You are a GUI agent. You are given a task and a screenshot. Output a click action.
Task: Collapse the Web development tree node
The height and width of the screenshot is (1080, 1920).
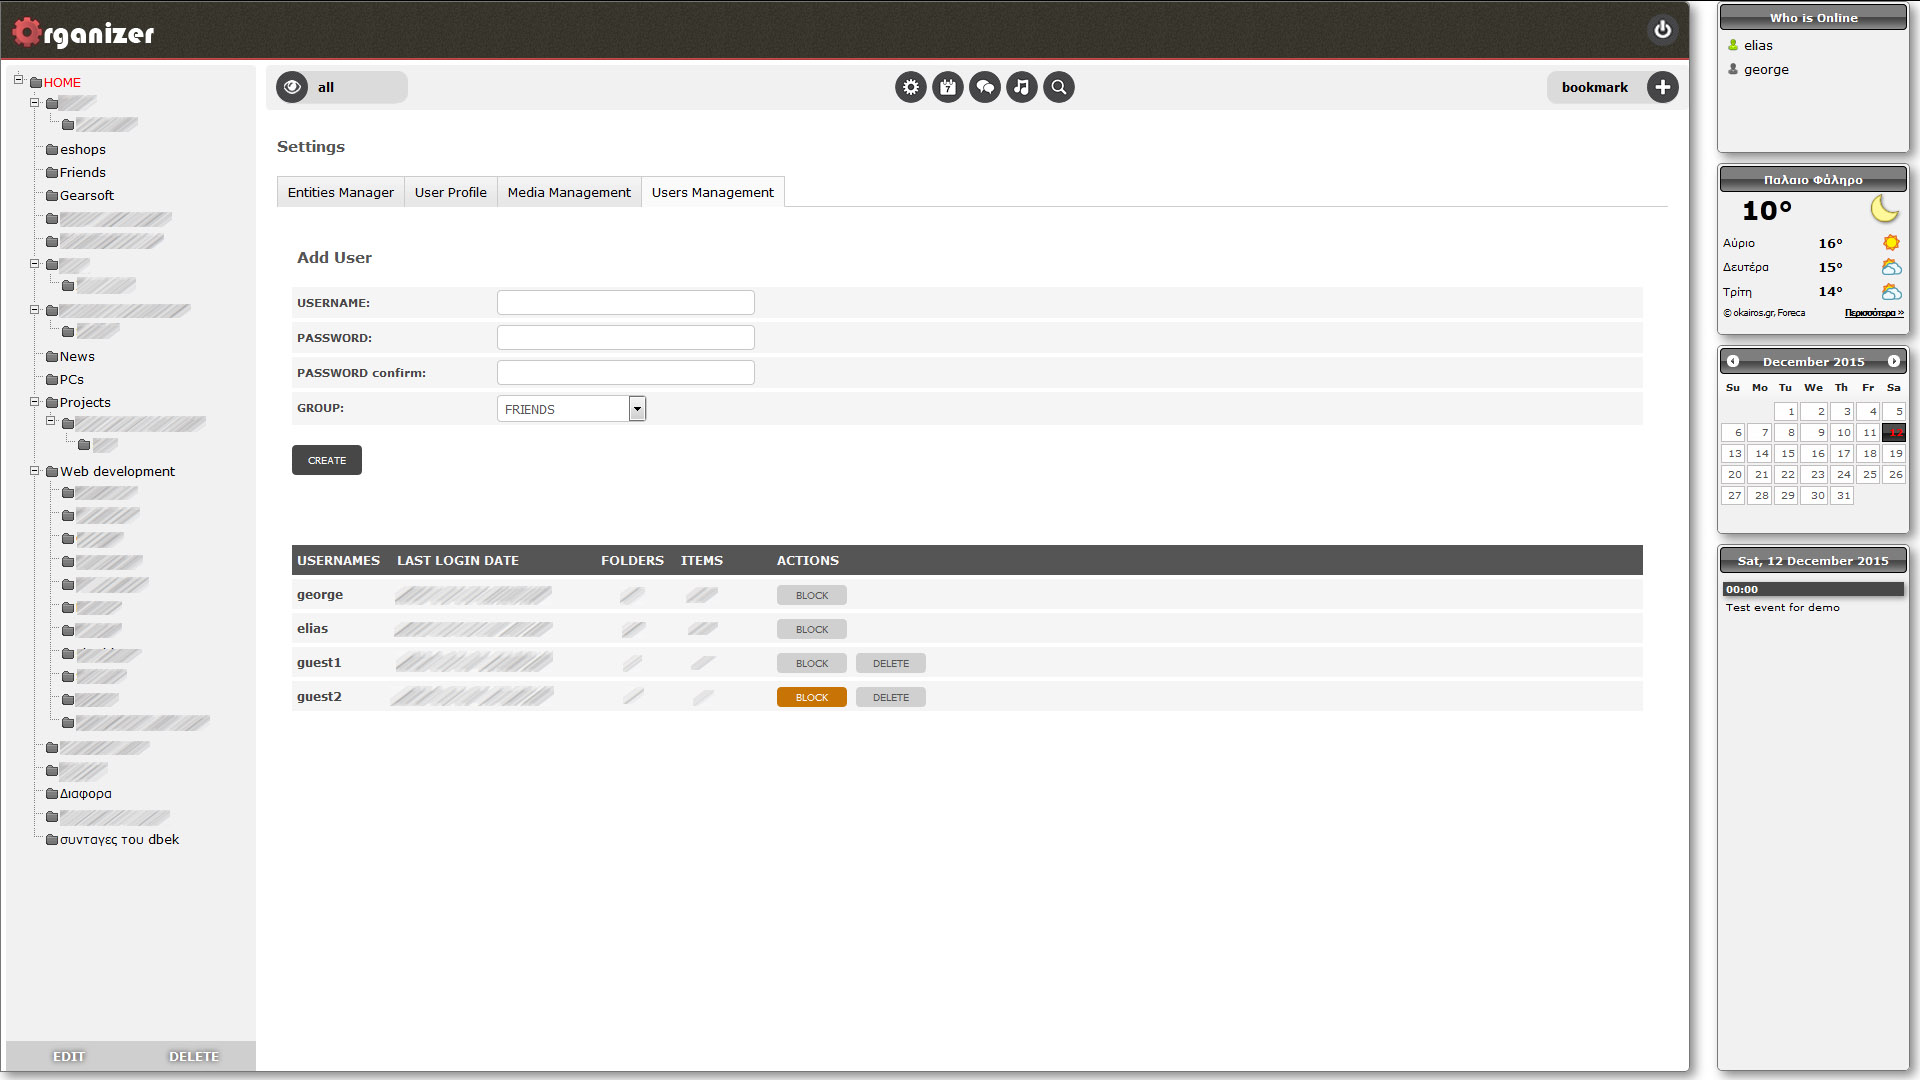click(x=34, y=470)
